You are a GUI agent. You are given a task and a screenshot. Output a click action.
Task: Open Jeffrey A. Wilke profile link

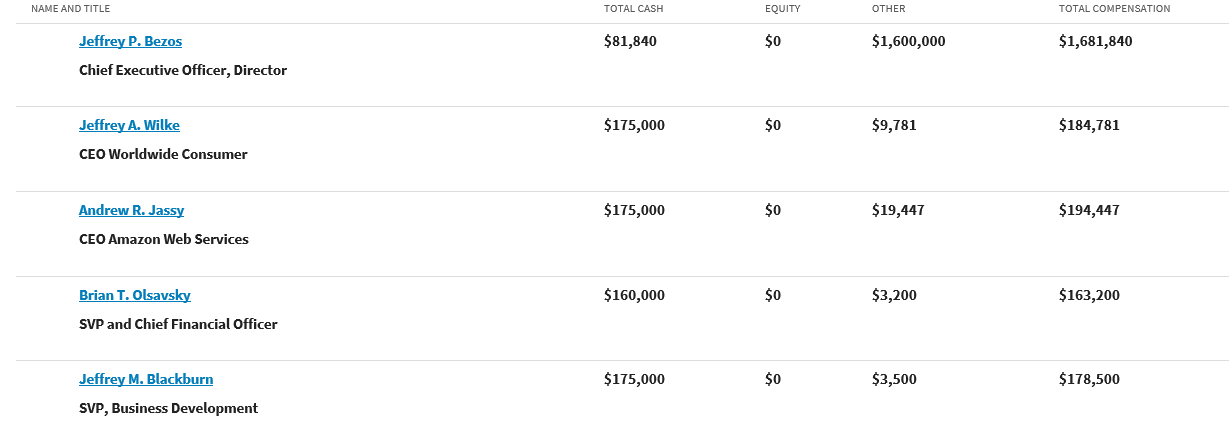coord(129,125)
